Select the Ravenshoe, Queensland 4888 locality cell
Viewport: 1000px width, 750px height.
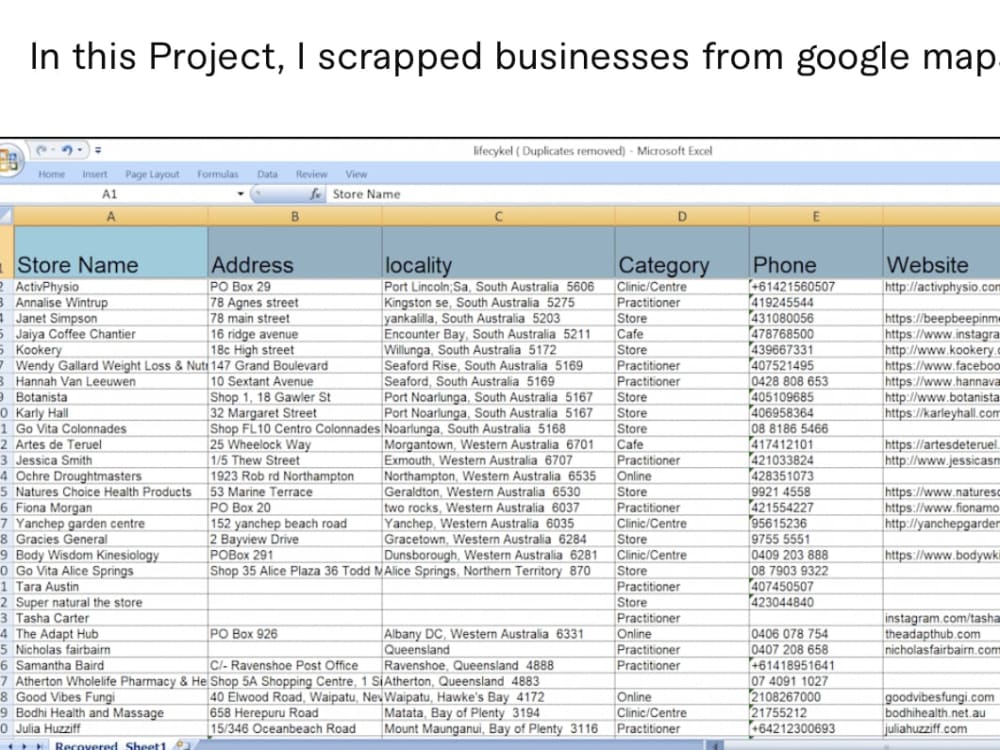tap(499, 665)
